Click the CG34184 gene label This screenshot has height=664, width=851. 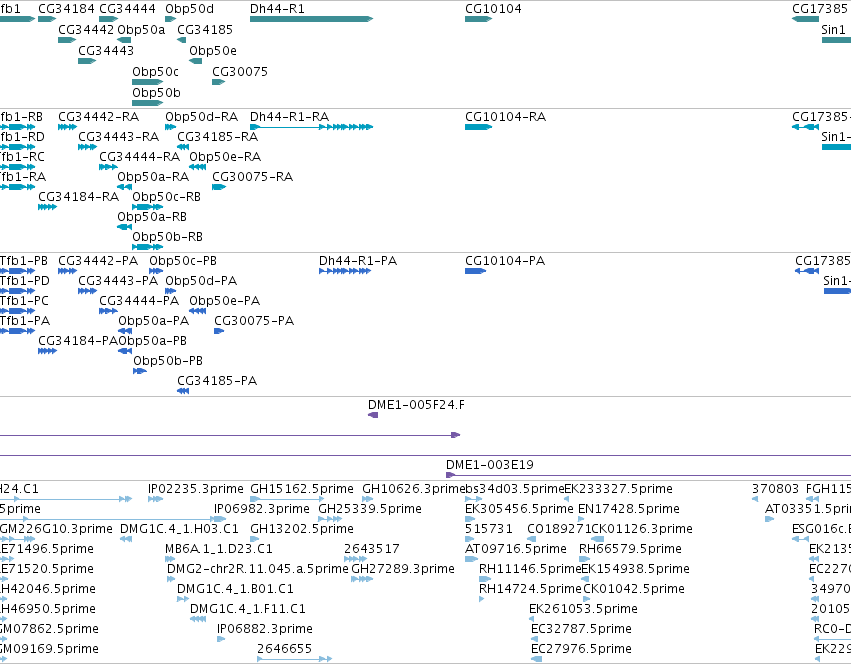(66, 9)
